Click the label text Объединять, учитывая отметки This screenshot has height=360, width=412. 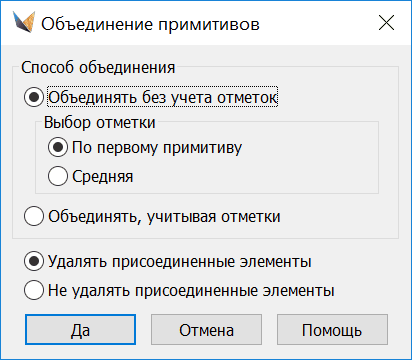pos(164,217)
